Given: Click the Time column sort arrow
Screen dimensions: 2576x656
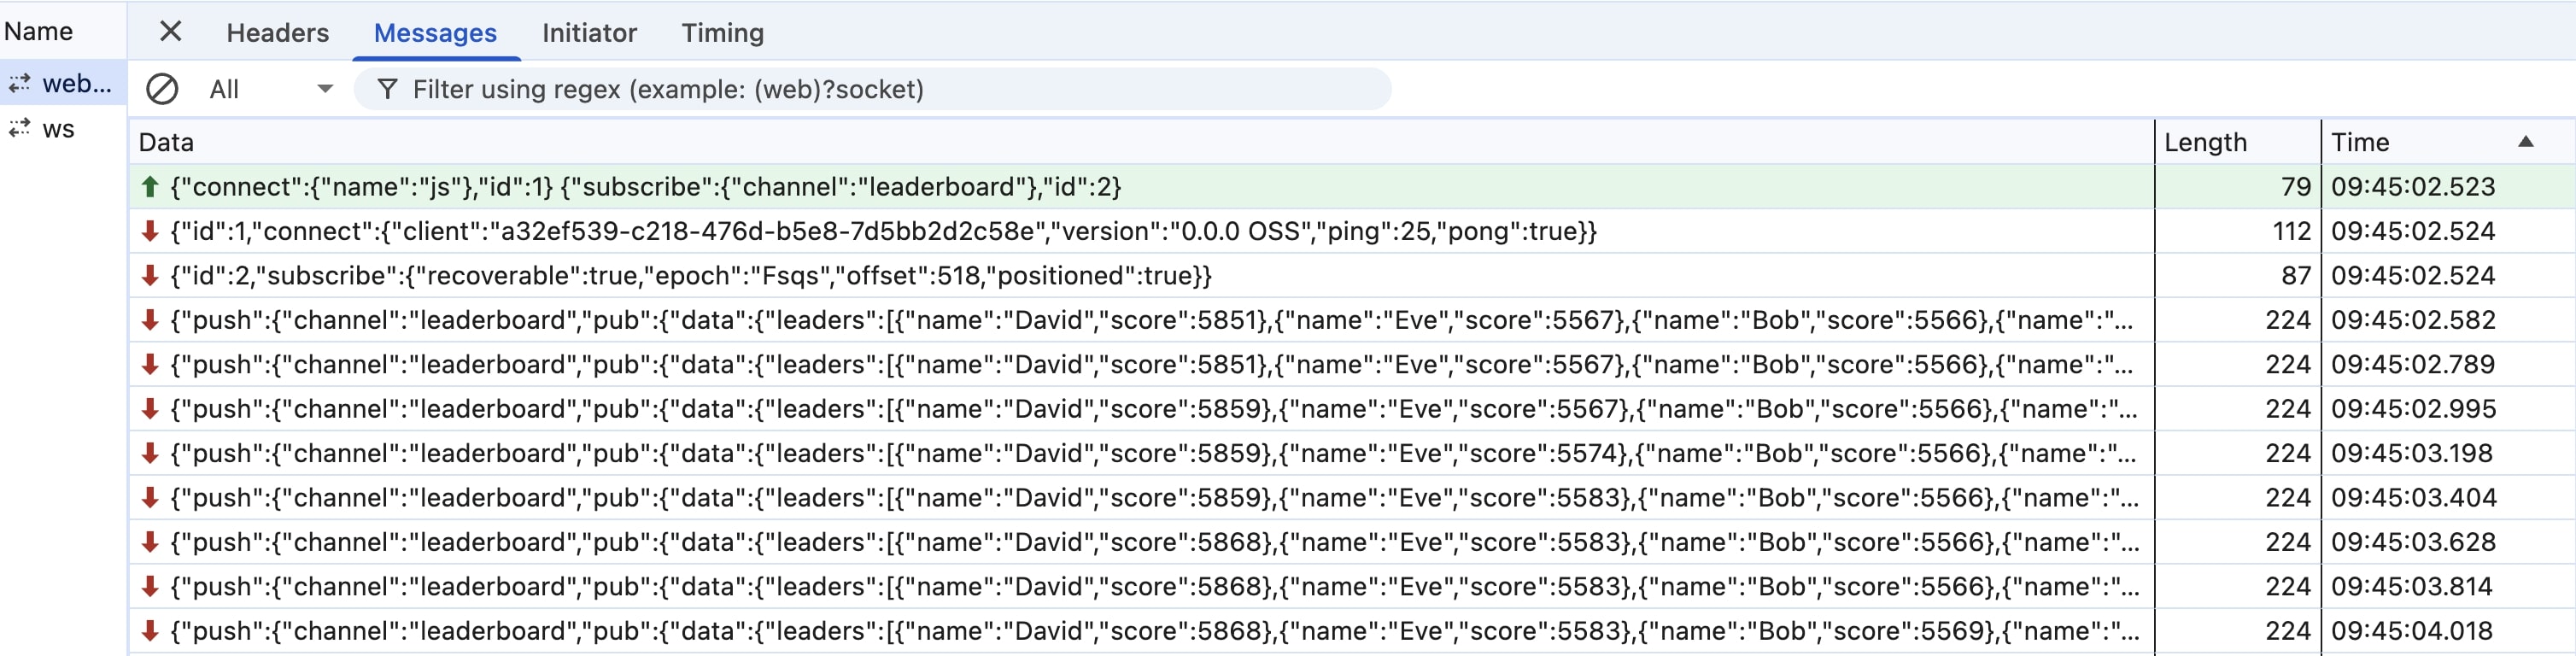Looking at the screenshot, I should (2525, 141).
